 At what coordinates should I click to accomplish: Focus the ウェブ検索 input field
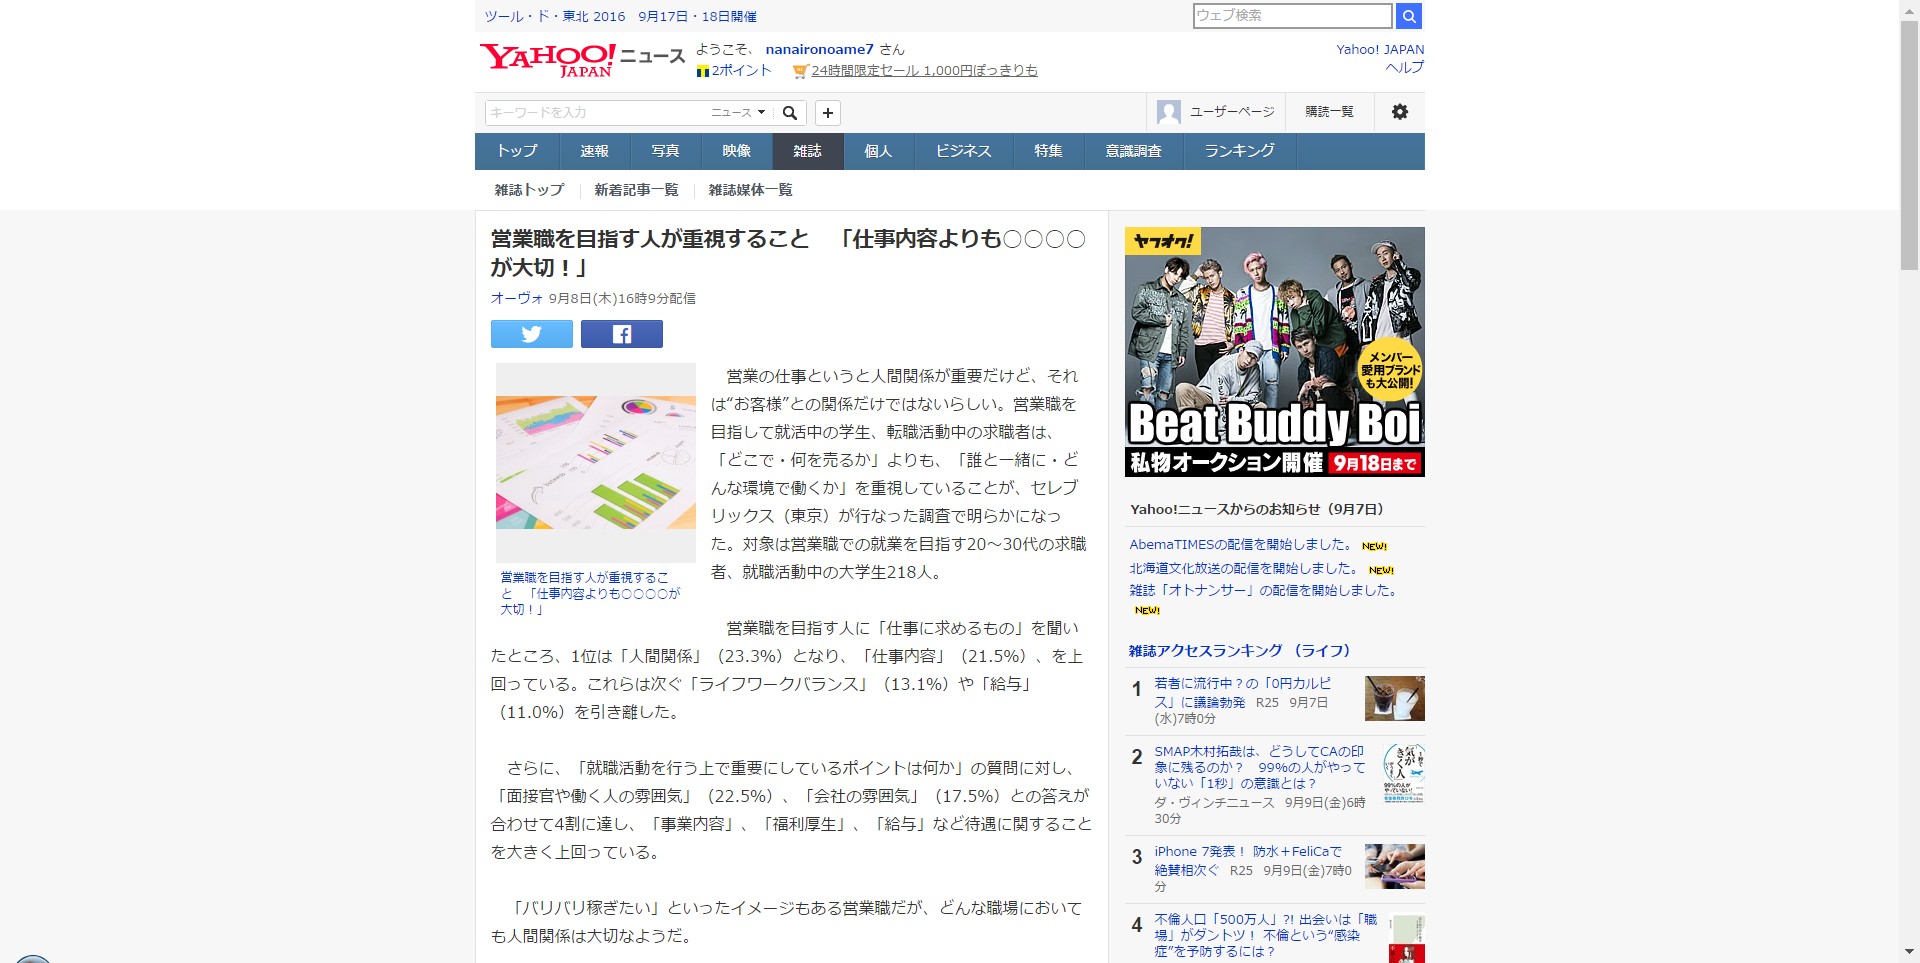(1292, 16)
